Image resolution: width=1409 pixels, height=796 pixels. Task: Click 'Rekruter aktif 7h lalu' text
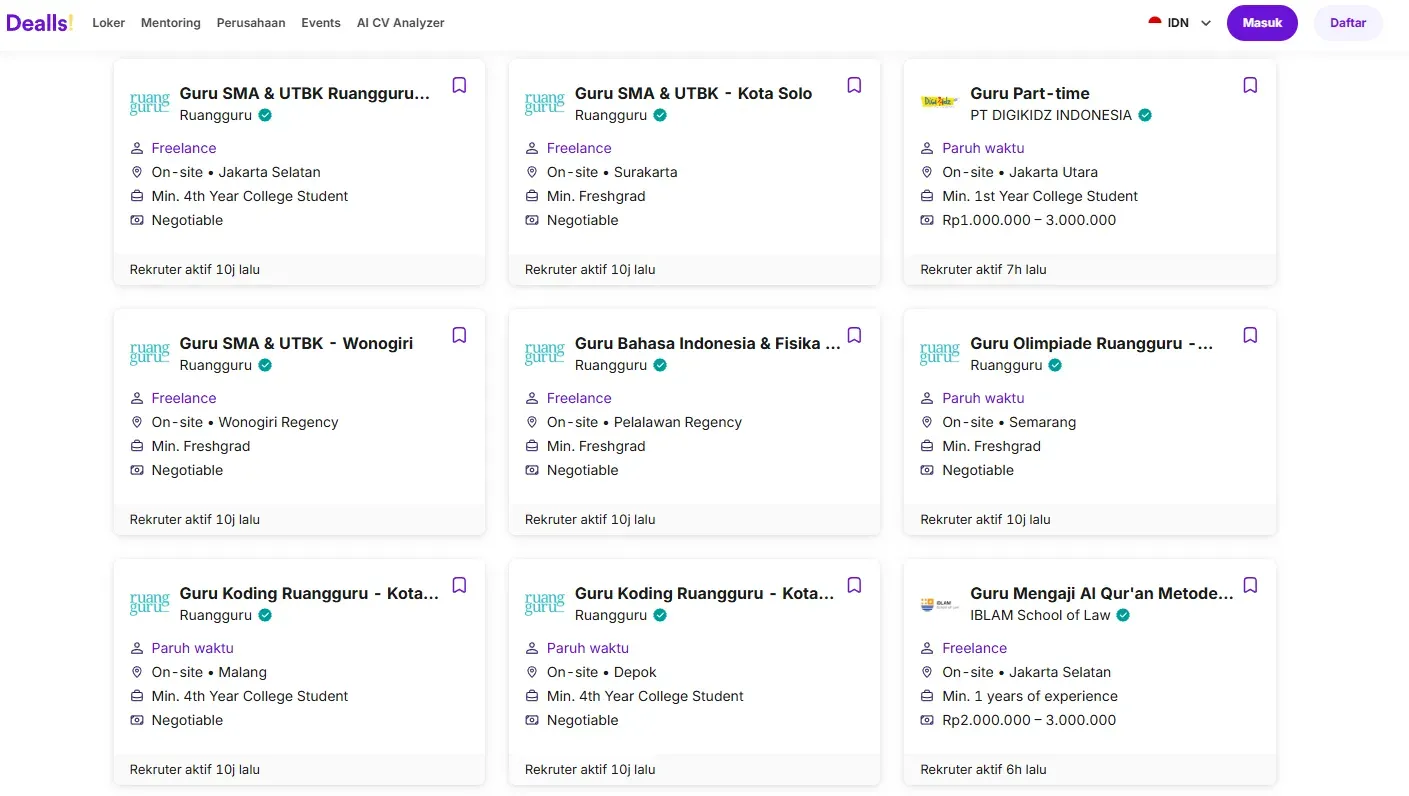tap(983, 269)
